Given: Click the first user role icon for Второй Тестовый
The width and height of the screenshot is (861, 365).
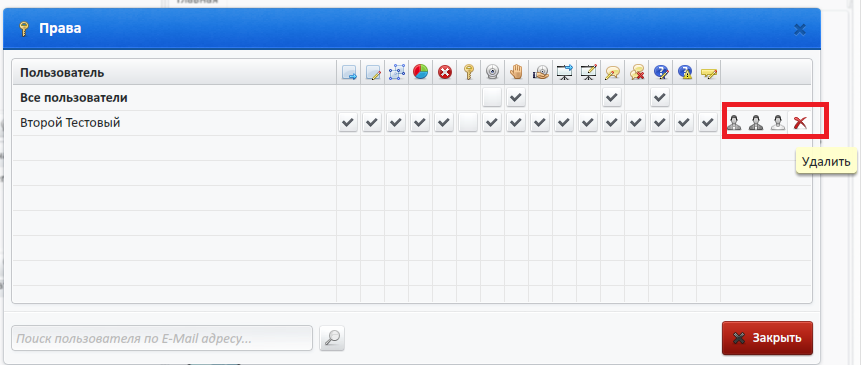Looking at the screenshot, I should (x=734, y=122).
